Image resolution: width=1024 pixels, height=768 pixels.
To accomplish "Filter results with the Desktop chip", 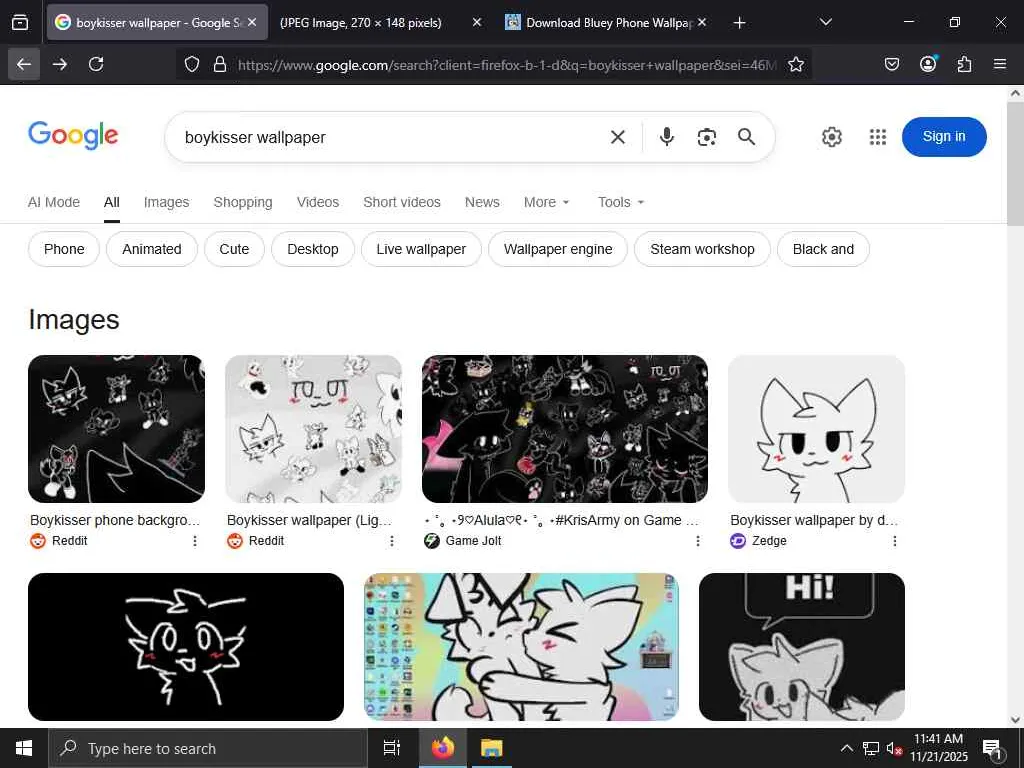I will coord(313,249).
